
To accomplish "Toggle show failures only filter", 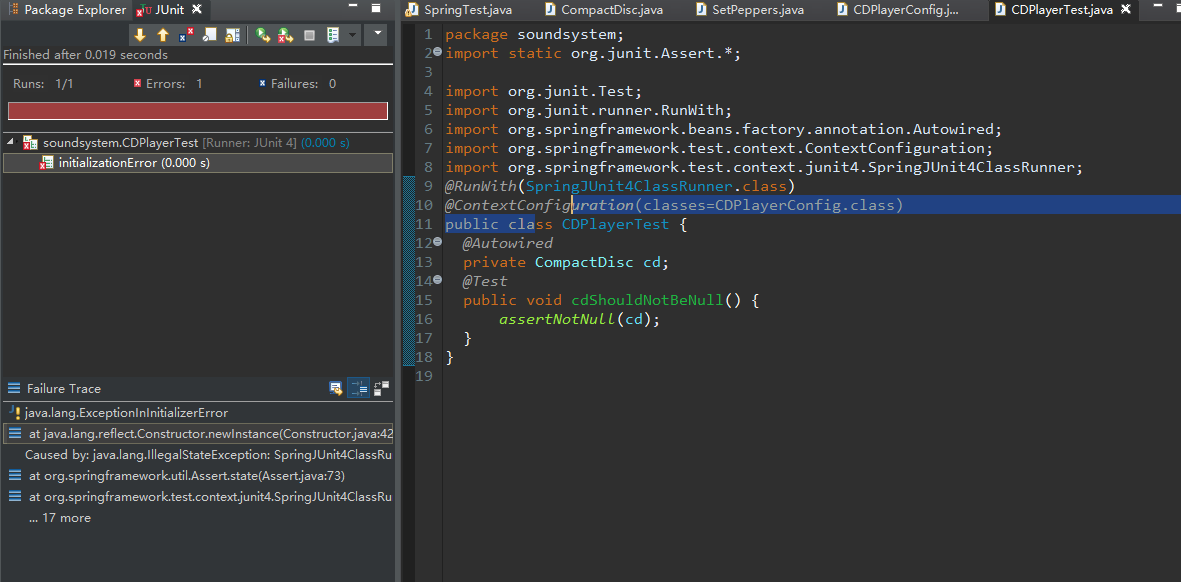I will (x=186, y=35).
